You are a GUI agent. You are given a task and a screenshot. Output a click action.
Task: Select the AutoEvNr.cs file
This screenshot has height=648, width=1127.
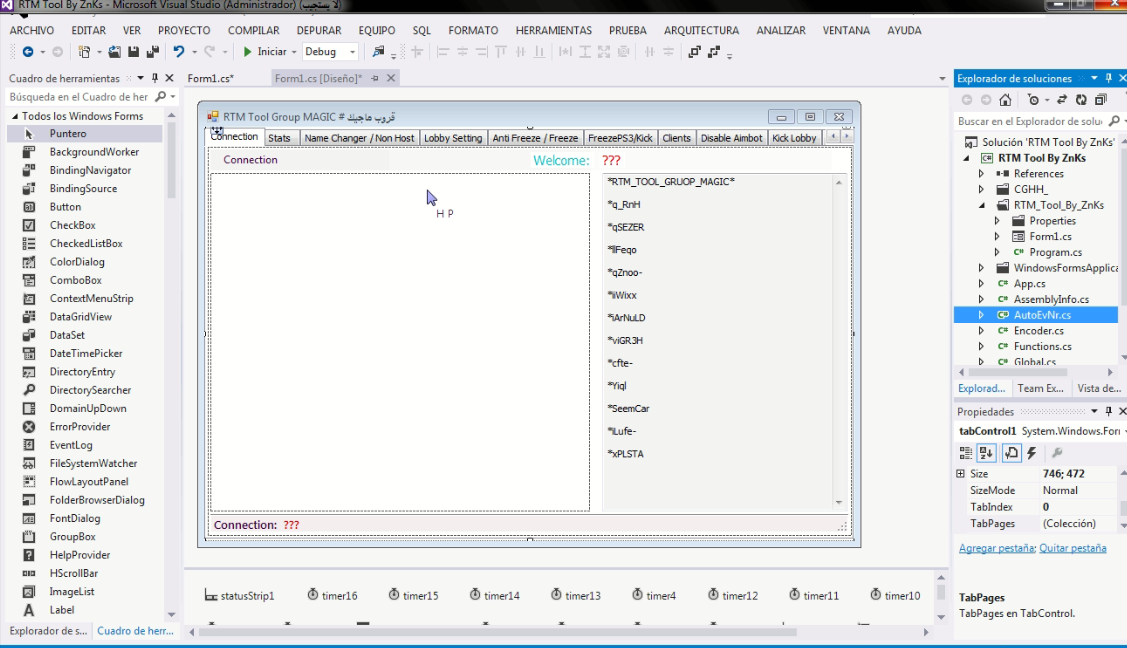pos(1042,315)
